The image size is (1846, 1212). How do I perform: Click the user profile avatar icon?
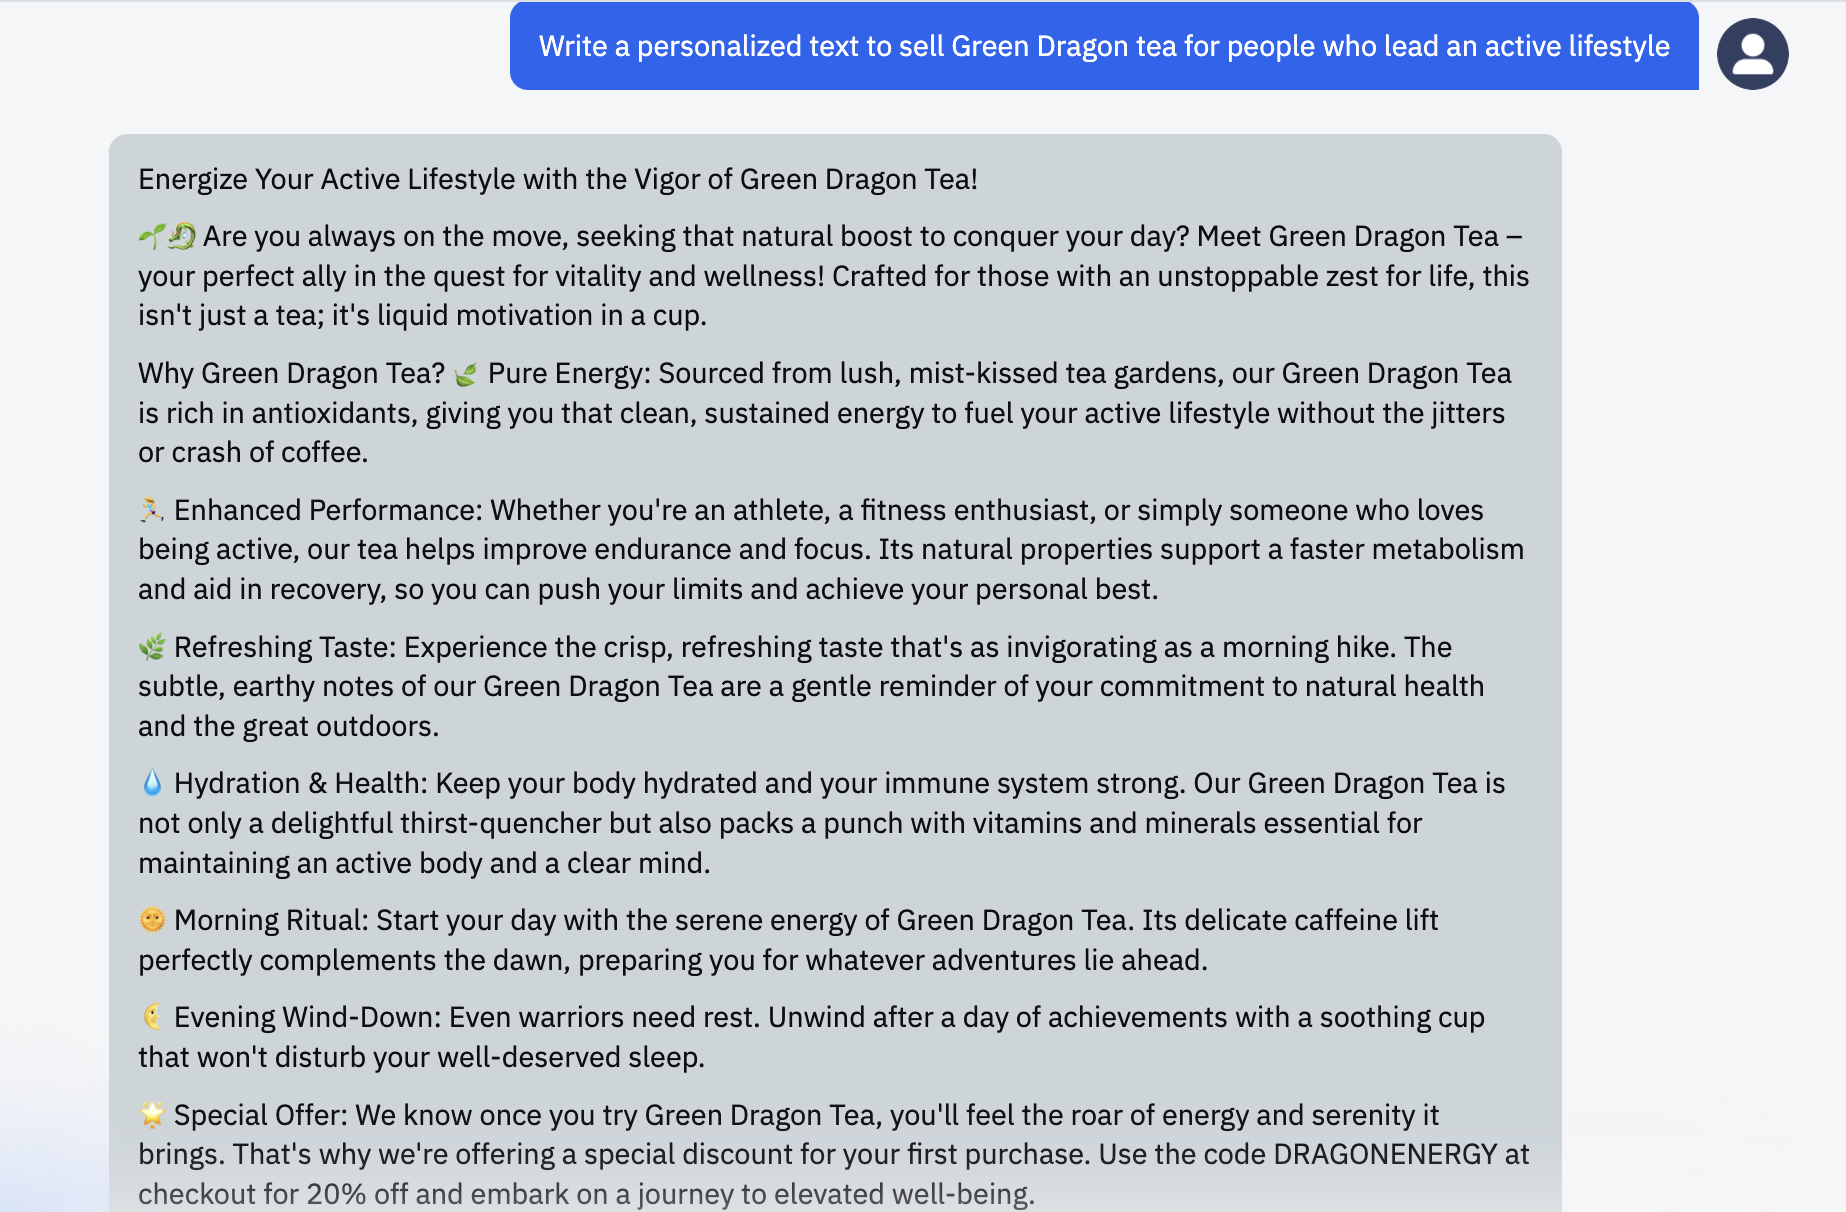[1752, 54]
